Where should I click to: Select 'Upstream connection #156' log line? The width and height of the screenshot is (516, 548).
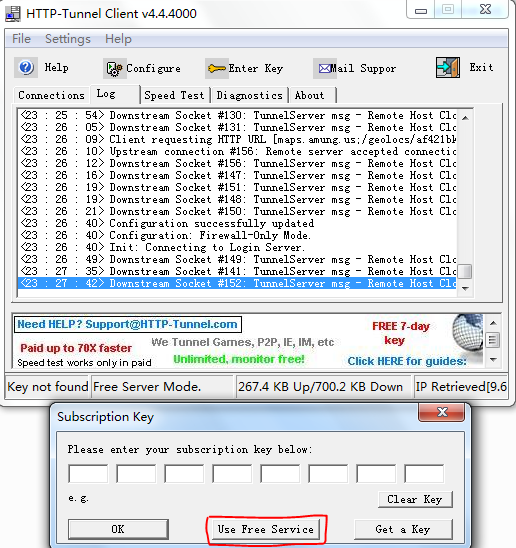[237, 151]
